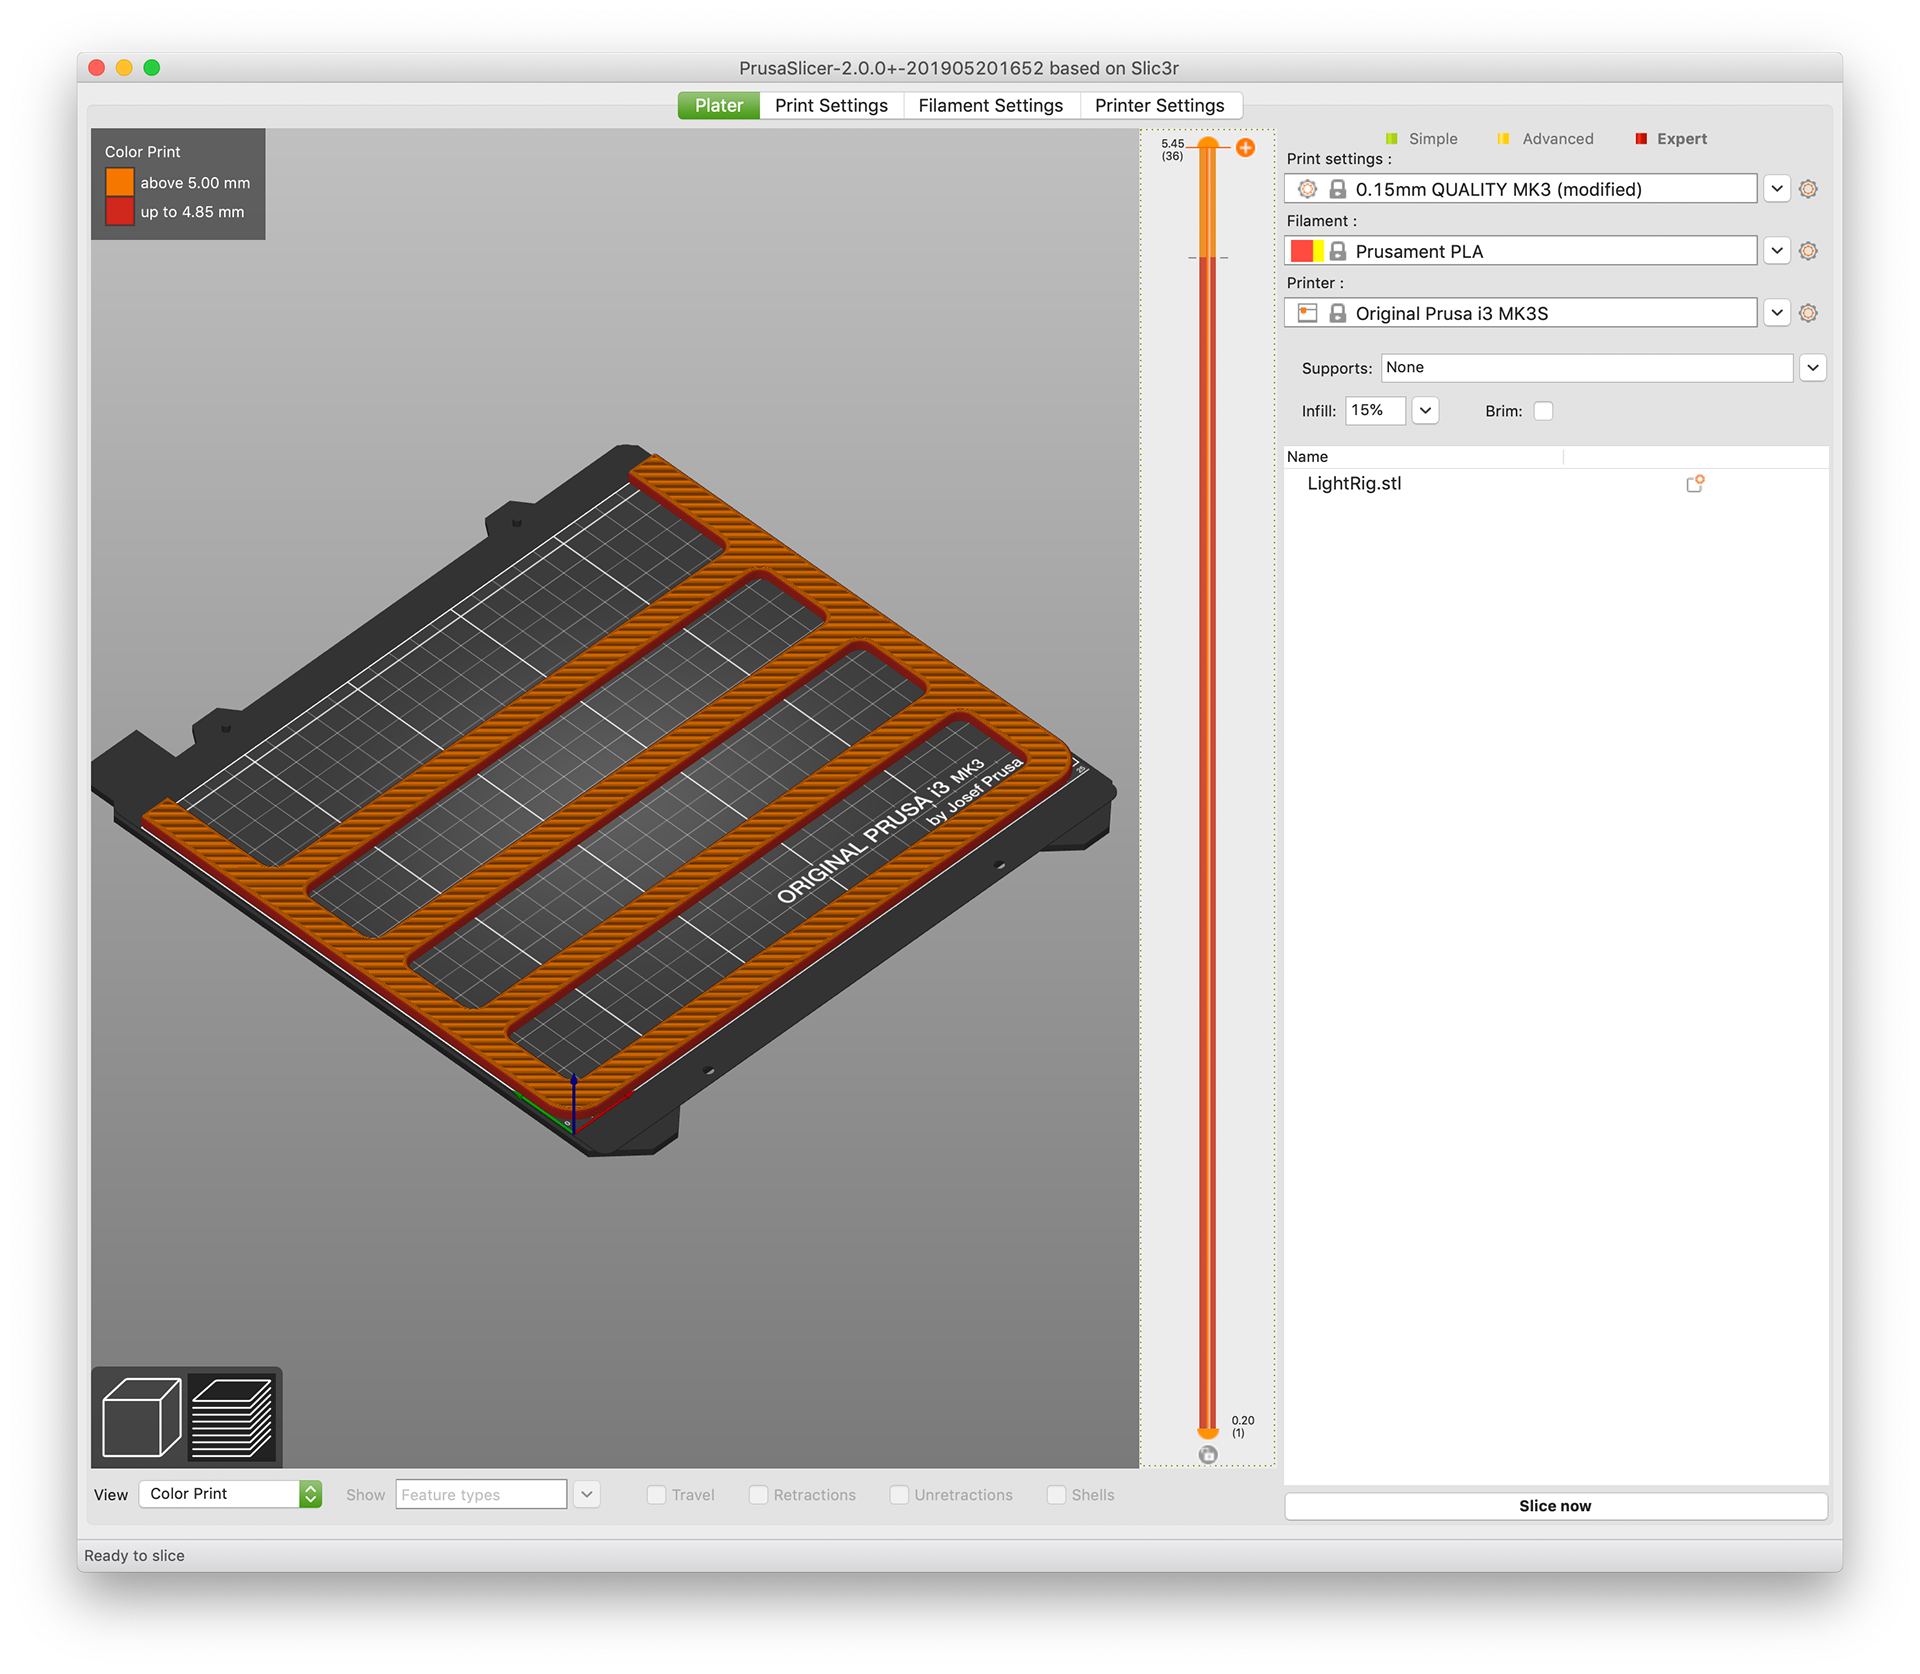Expand the Print settings preset dropdown
This screenshot has width=1920, height=1674.
click(x=1776, y=189)
